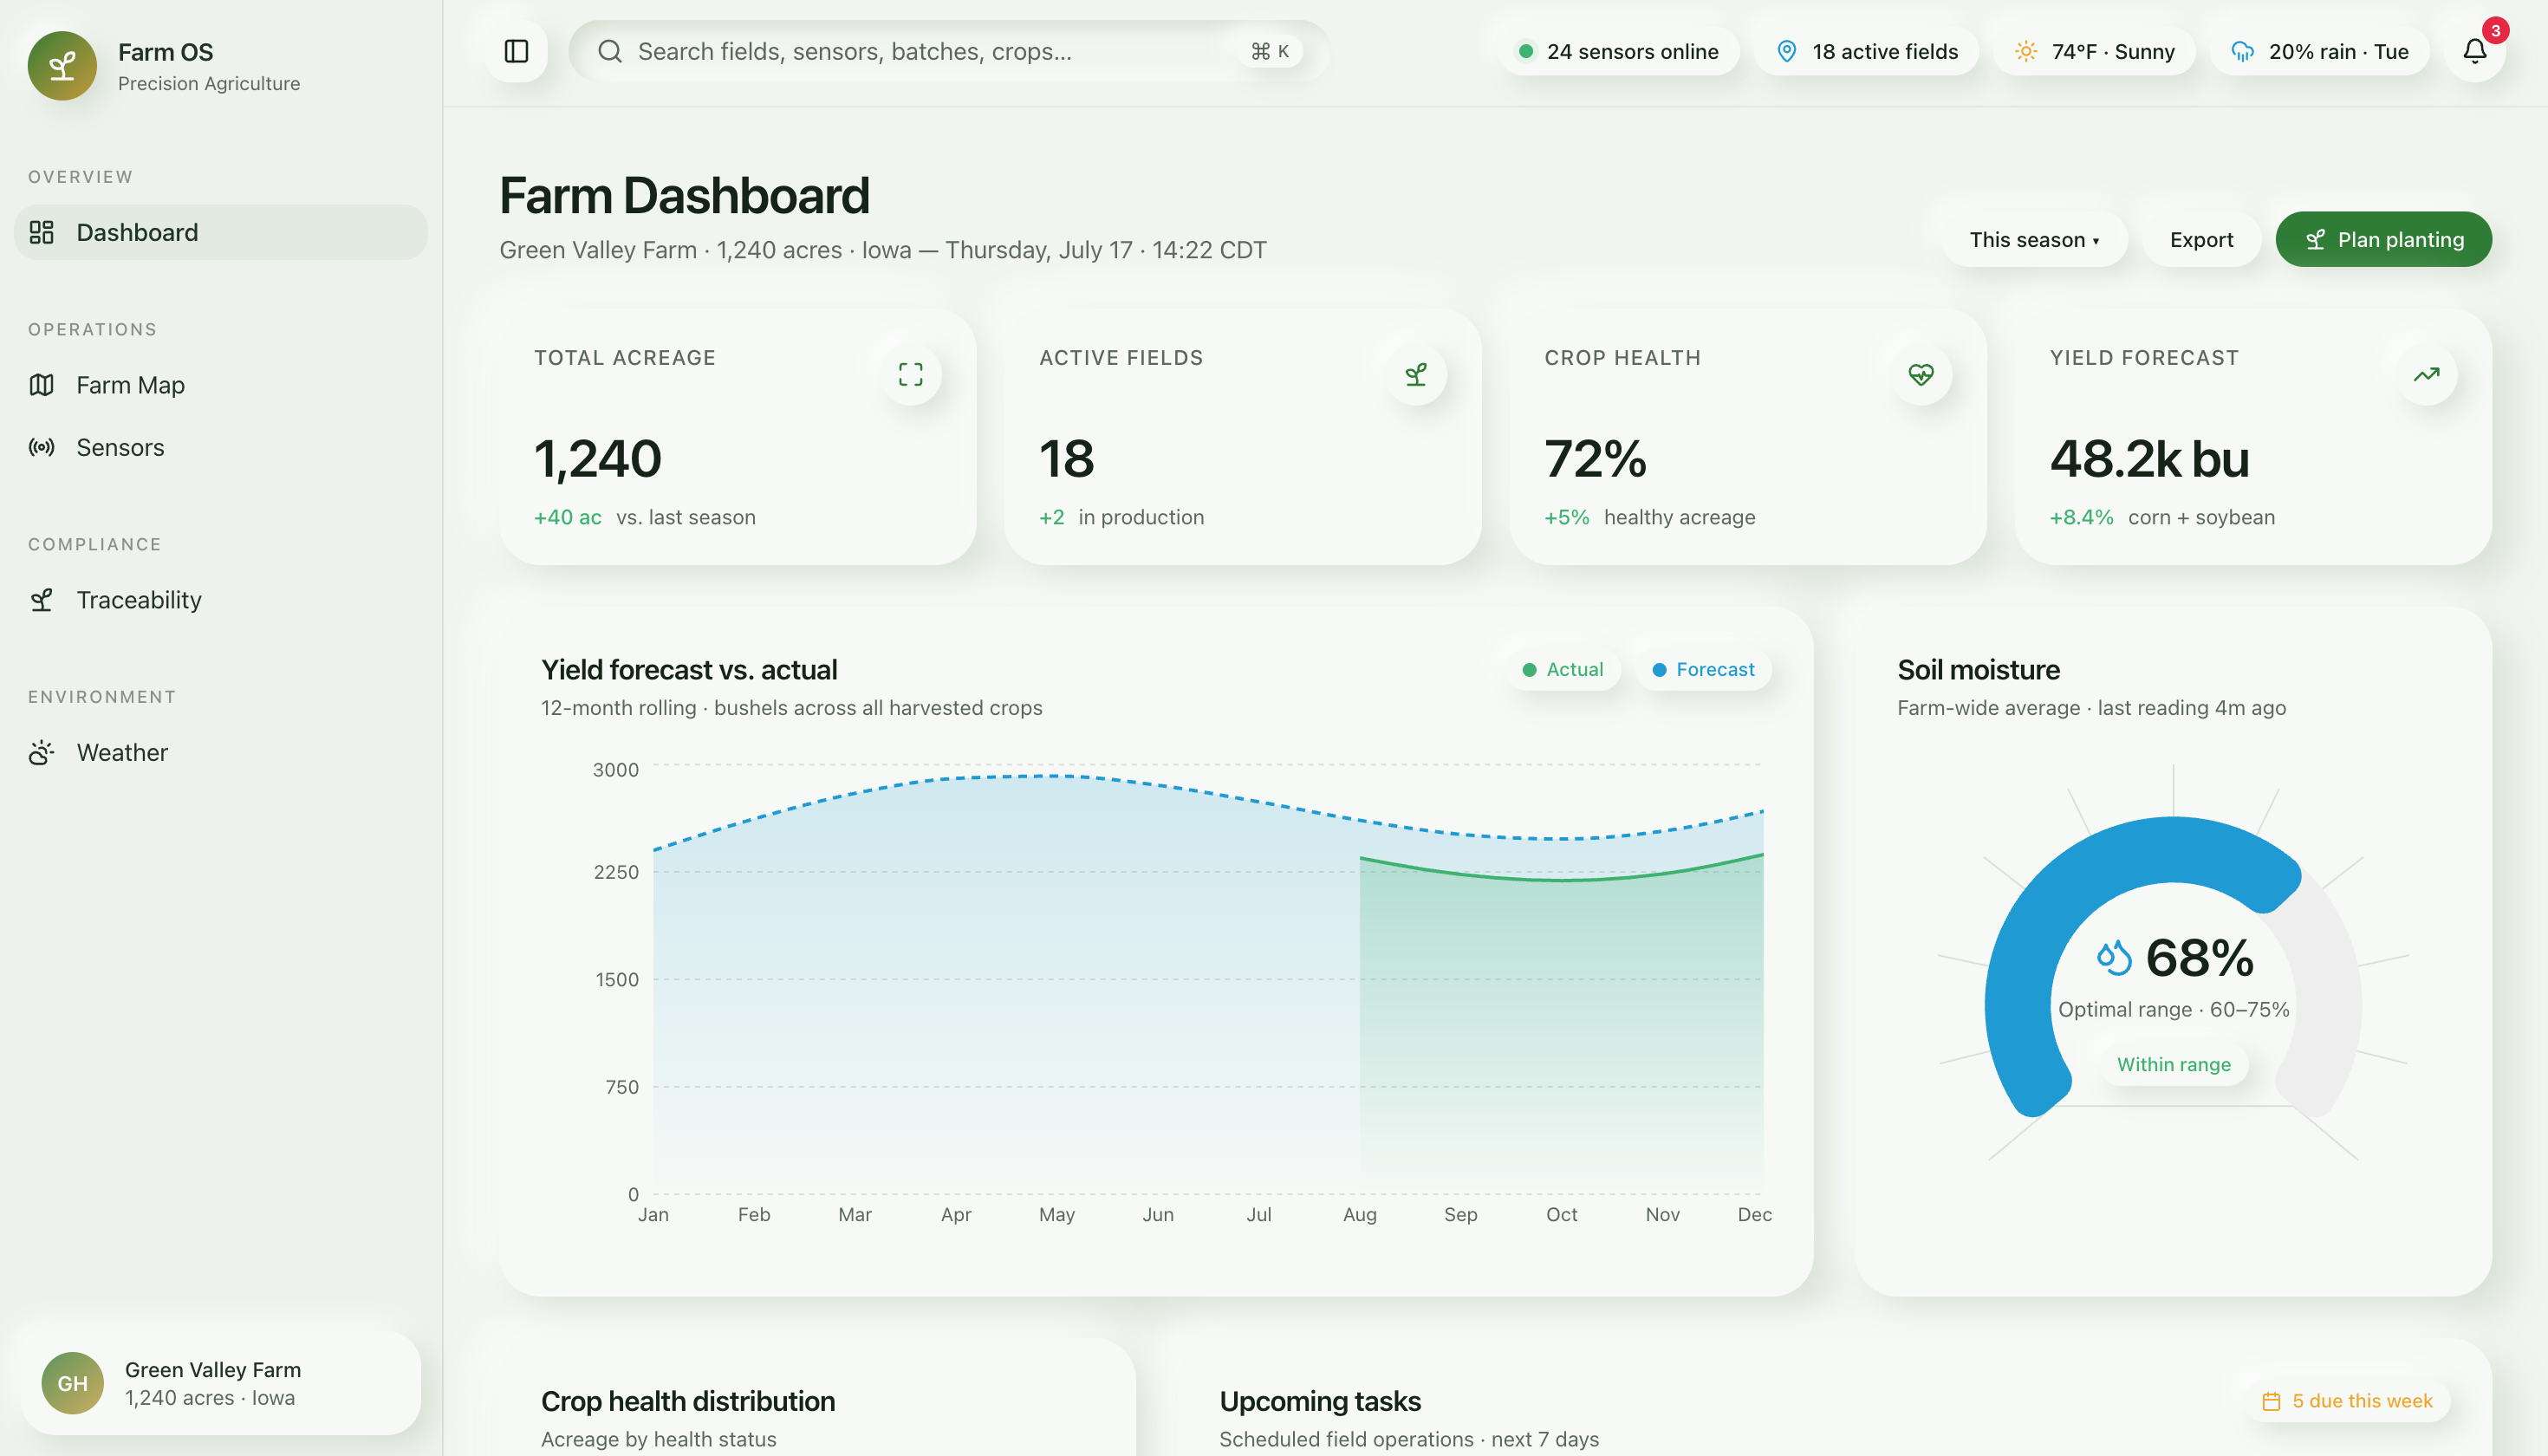
Task: Click the 48.2k bu yield value
Action: 2149,459
